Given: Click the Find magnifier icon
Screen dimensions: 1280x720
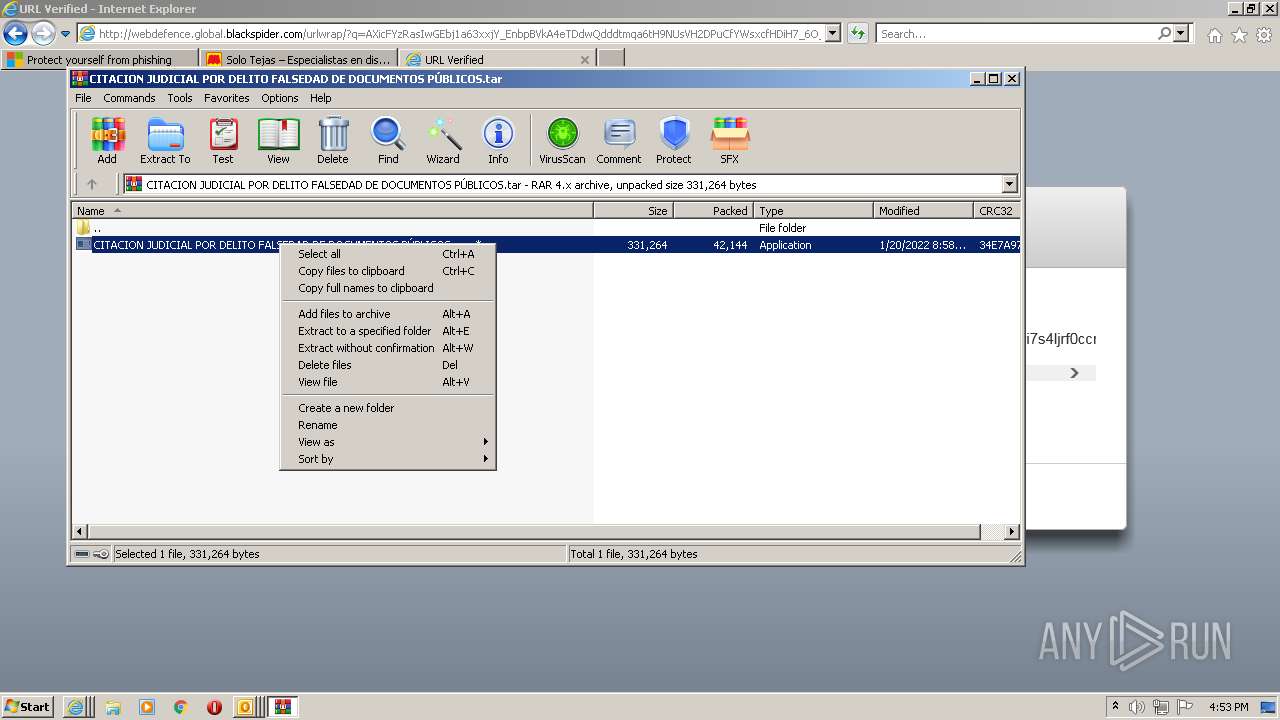Looking at the screenshot, I should (x=388, y=141).
